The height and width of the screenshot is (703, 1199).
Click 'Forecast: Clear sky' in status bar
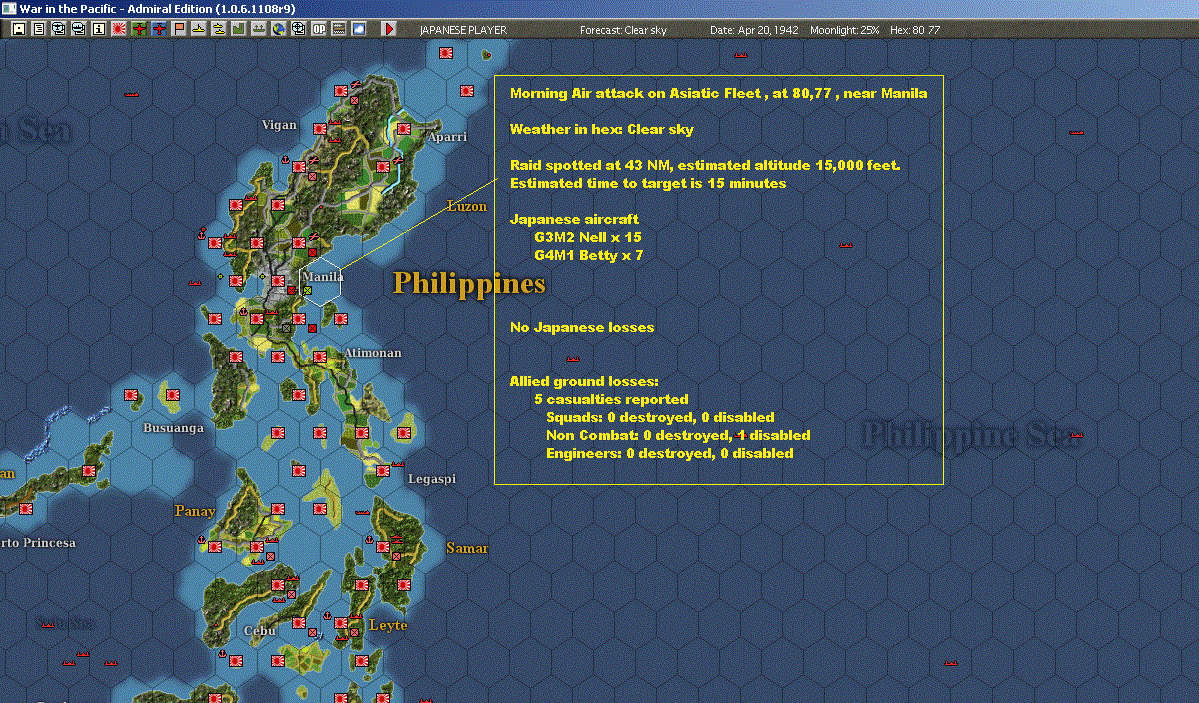click(x=623, y=30)
